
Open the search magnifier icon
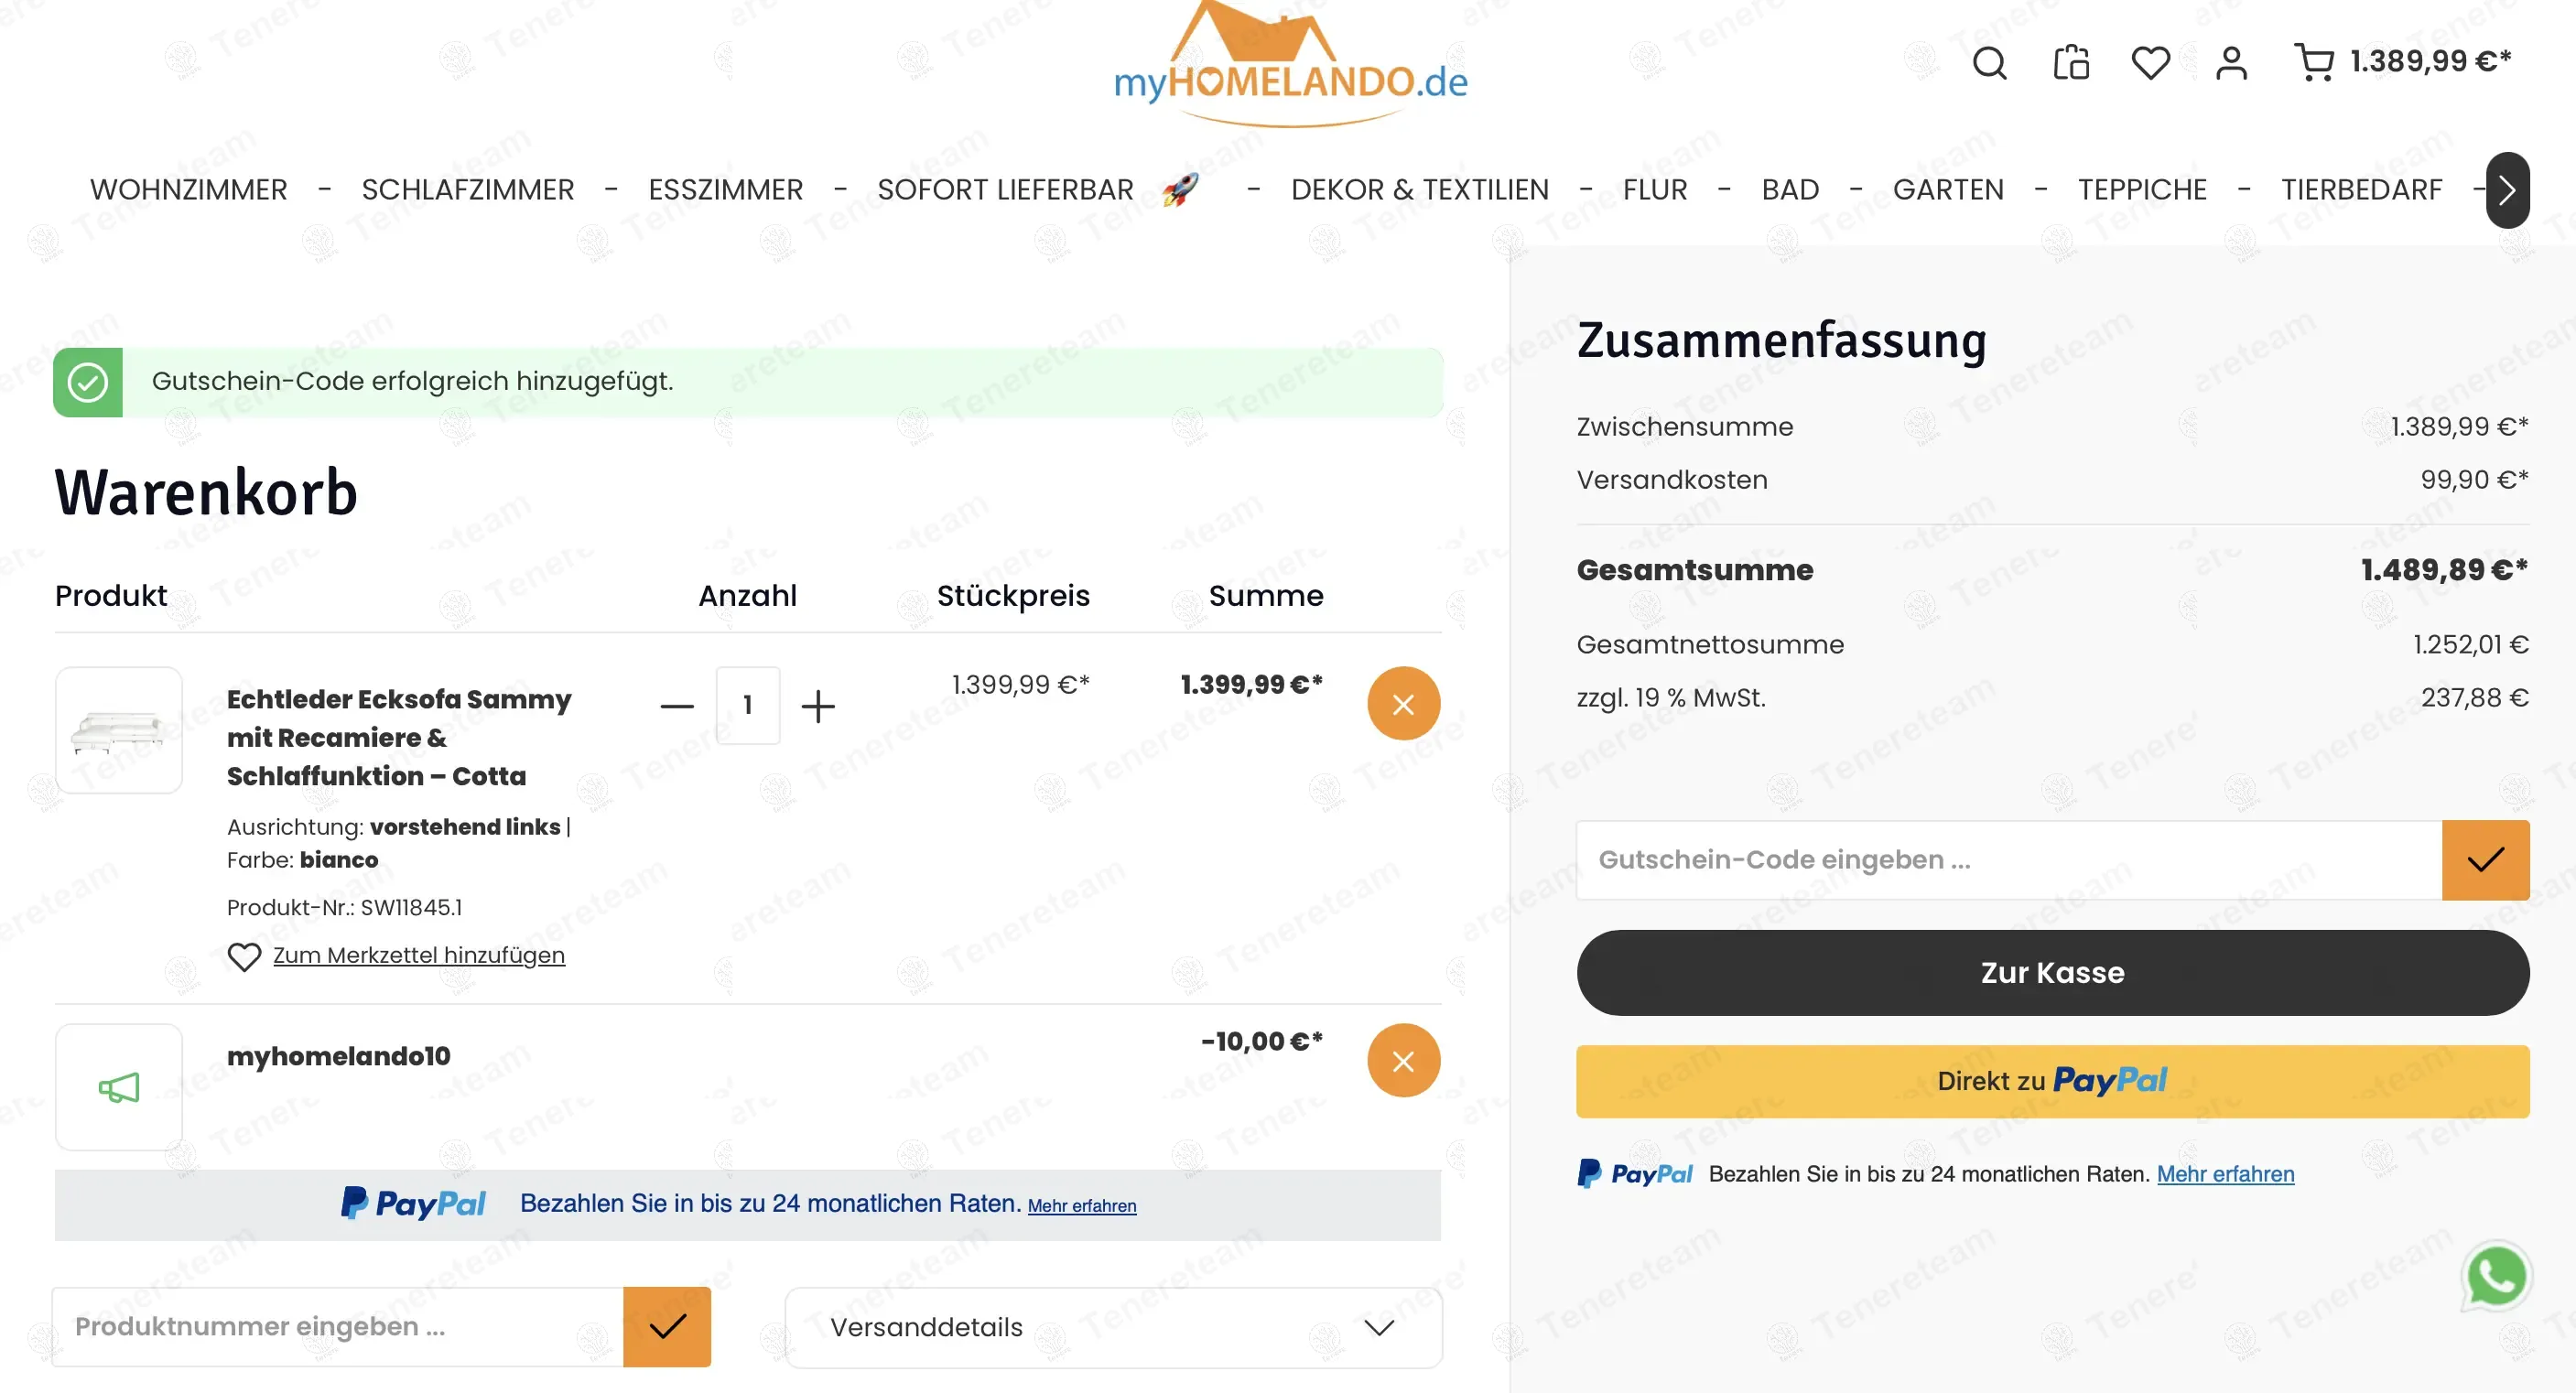tap(1989, 63)
